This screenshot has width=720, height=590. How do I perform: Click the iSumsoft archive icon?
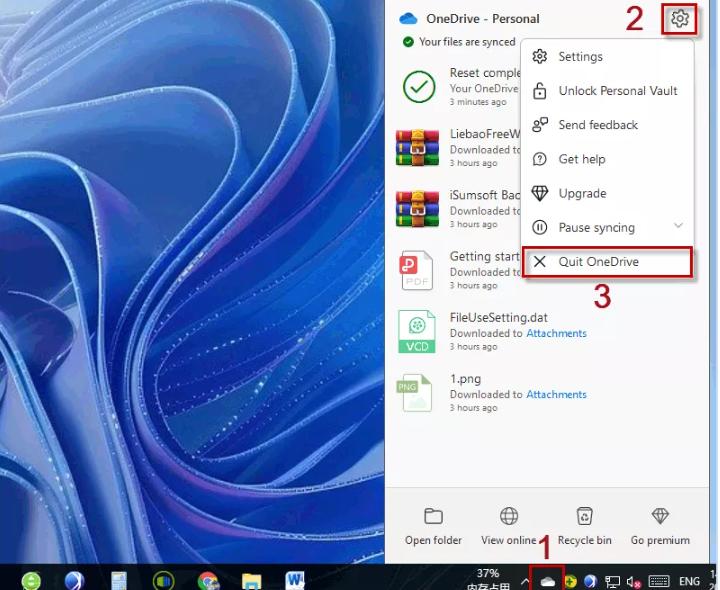click(x=417, y=209)
